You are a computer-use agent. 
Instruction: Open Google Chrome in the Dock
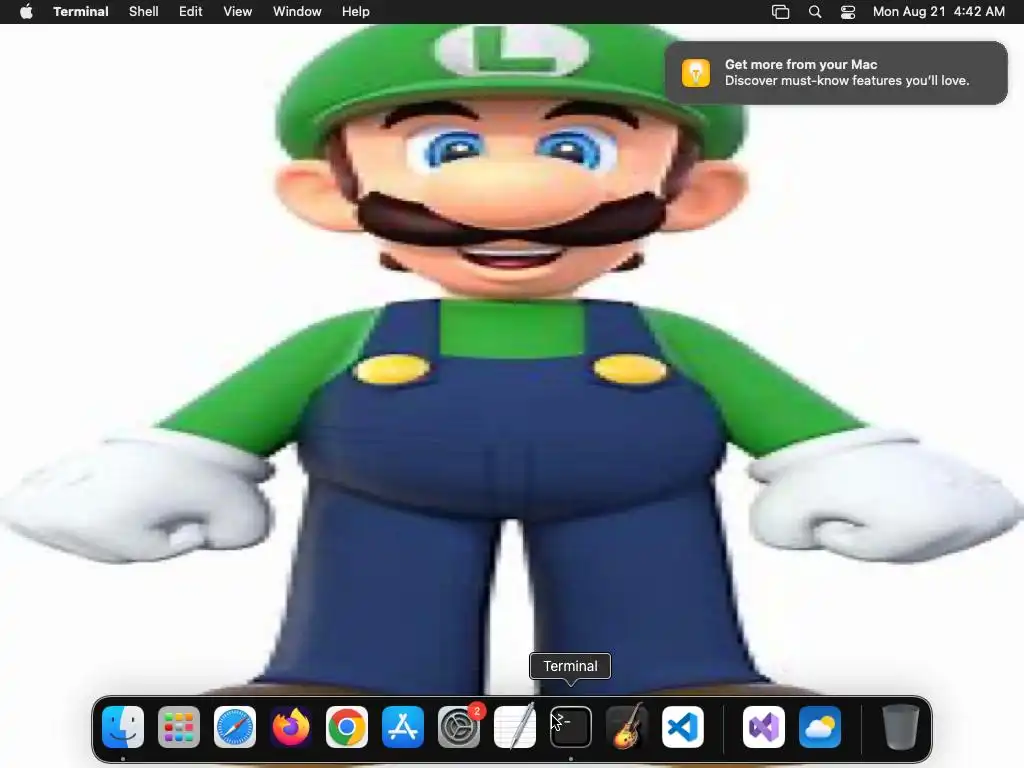pos(347,727)
